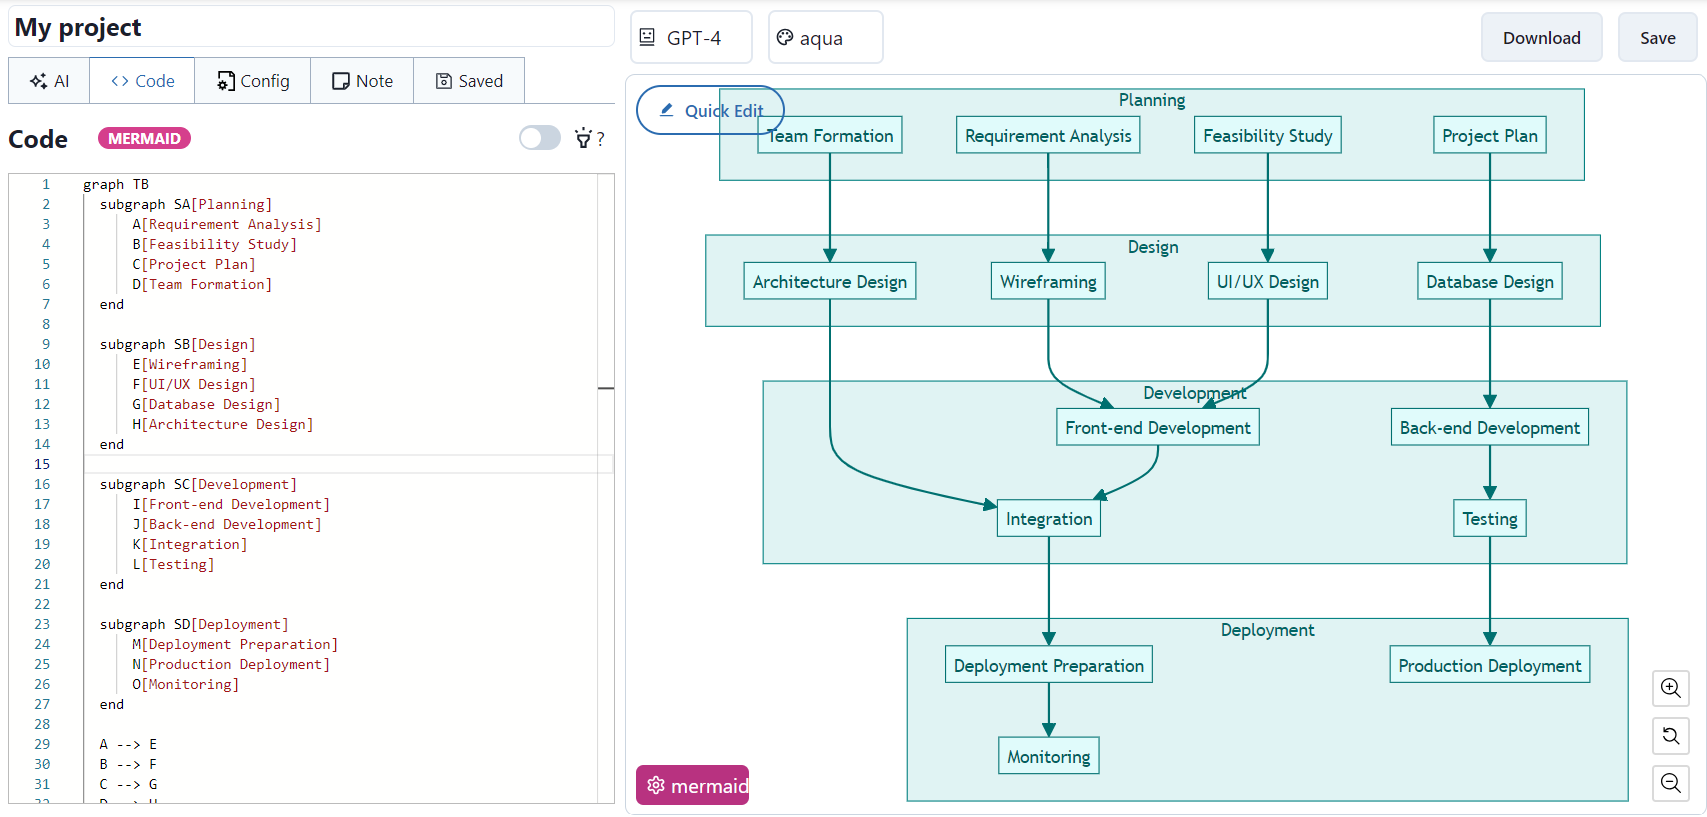Switch to the Code tab
Screen dimensions: 1707x817
142,81
